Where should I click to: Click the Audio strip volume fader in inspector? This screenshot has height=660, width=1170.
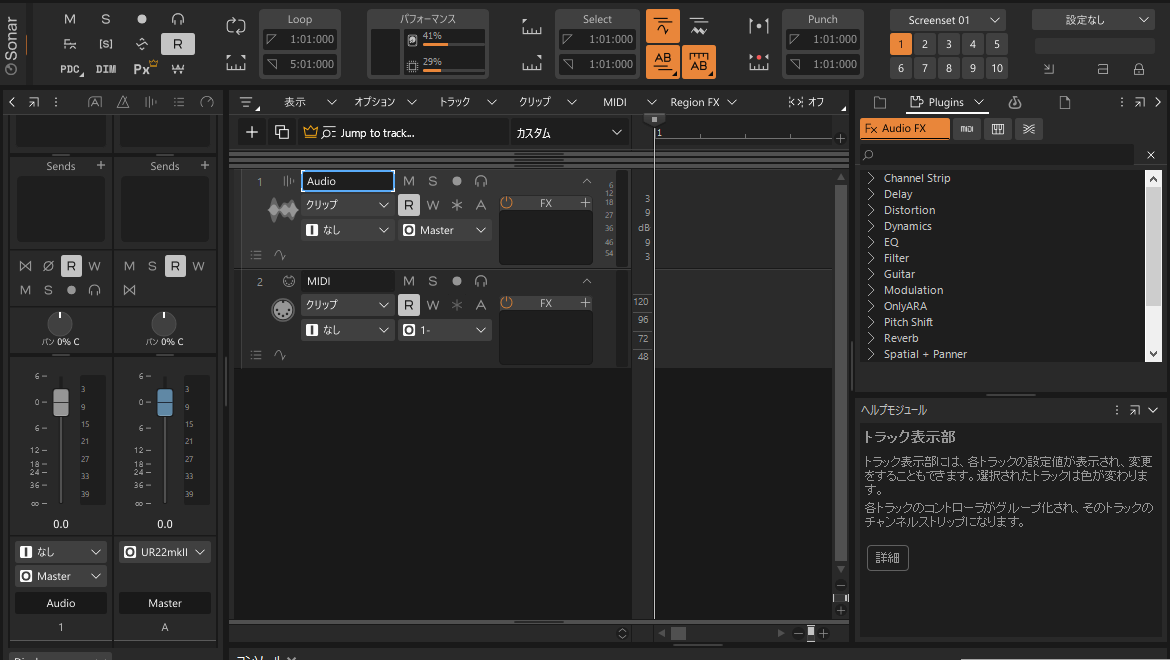[x=61, y=403]
